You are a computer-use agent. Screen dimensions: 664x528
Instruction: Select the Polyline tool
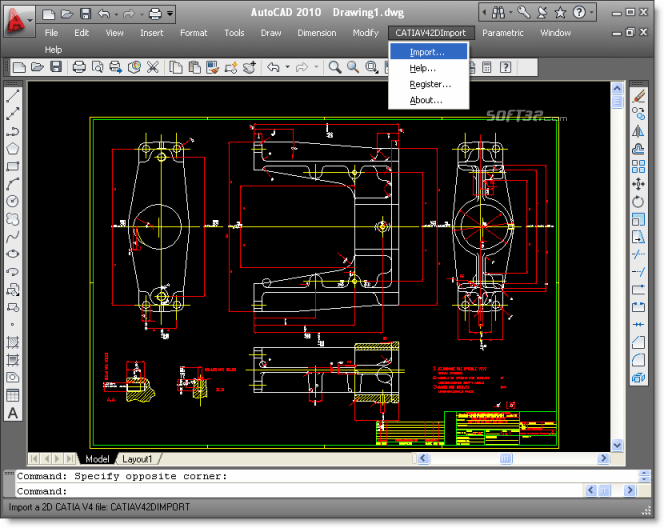13,131
